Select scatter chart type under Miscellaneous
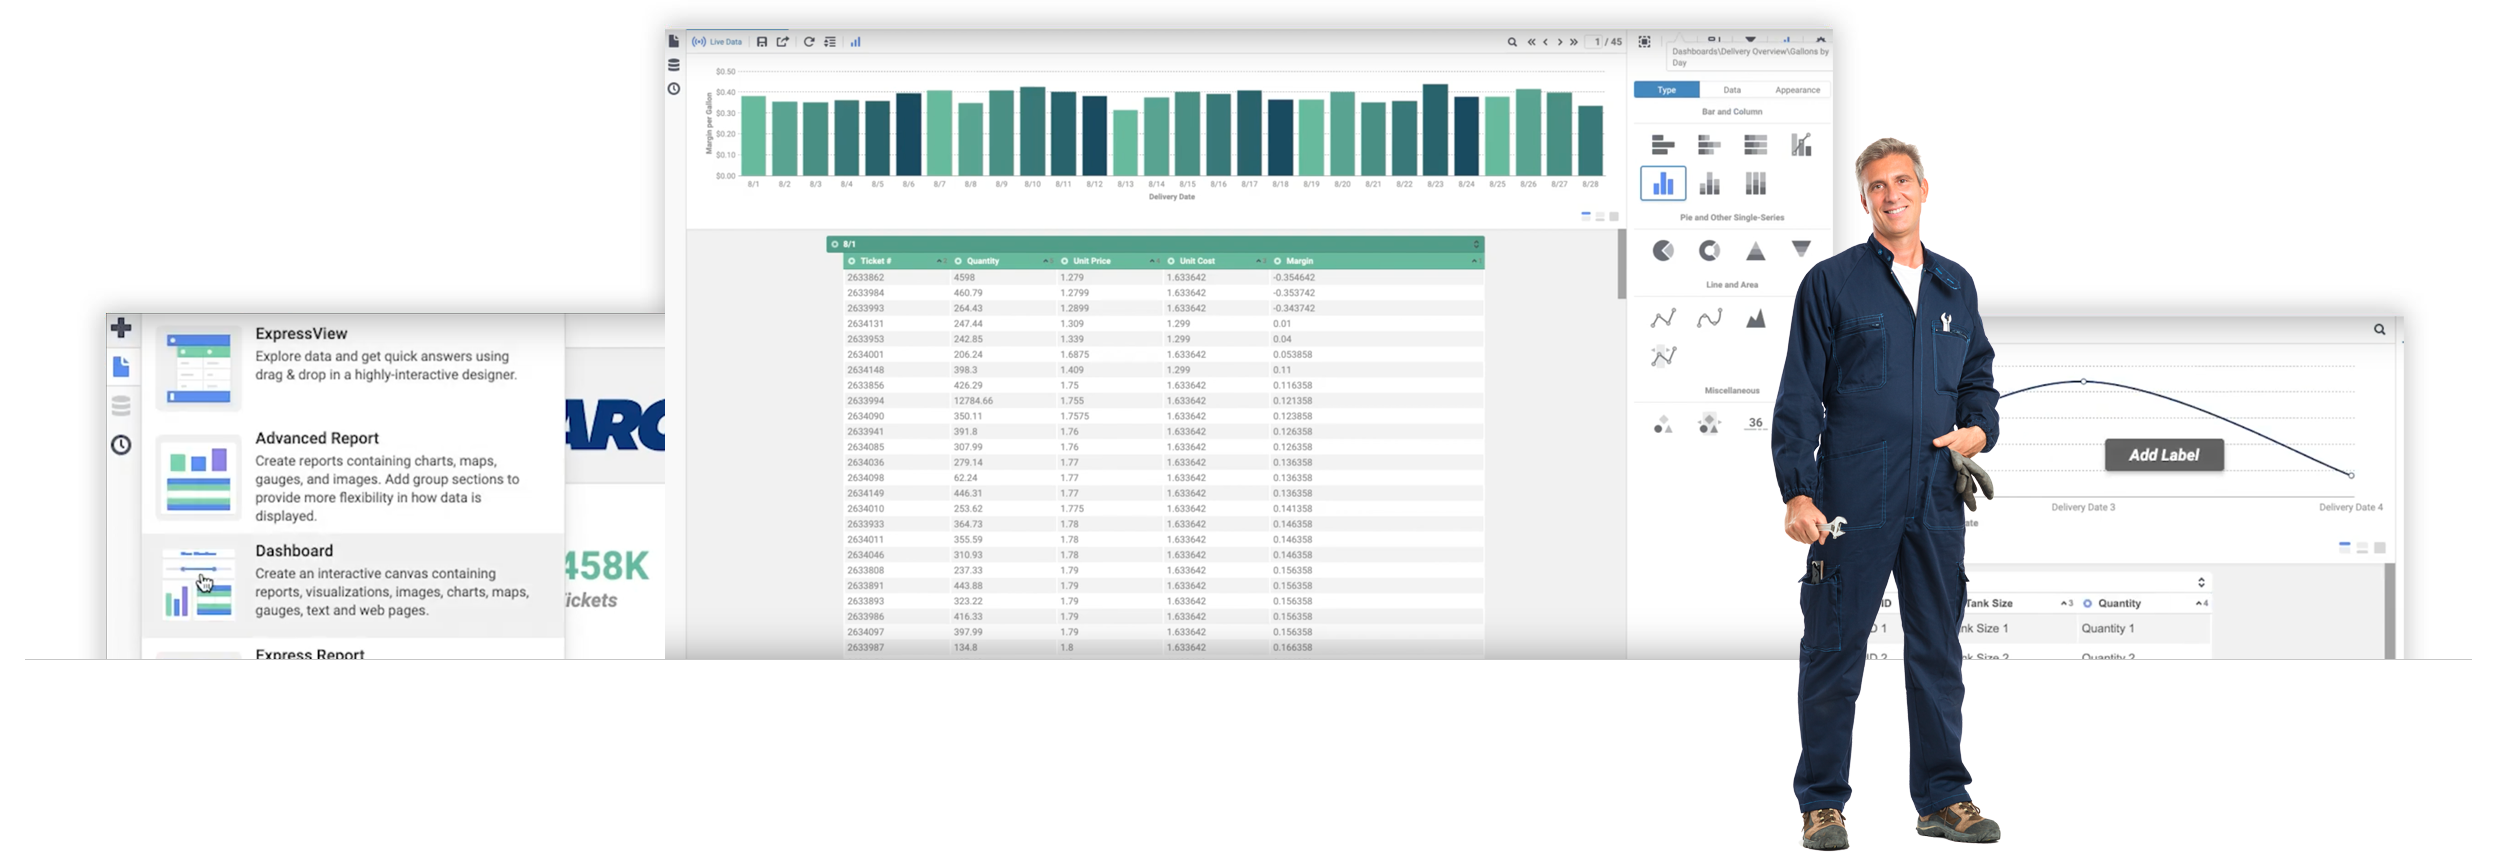The width and height of the screenshot is (2500, 852). [1663, 425]
